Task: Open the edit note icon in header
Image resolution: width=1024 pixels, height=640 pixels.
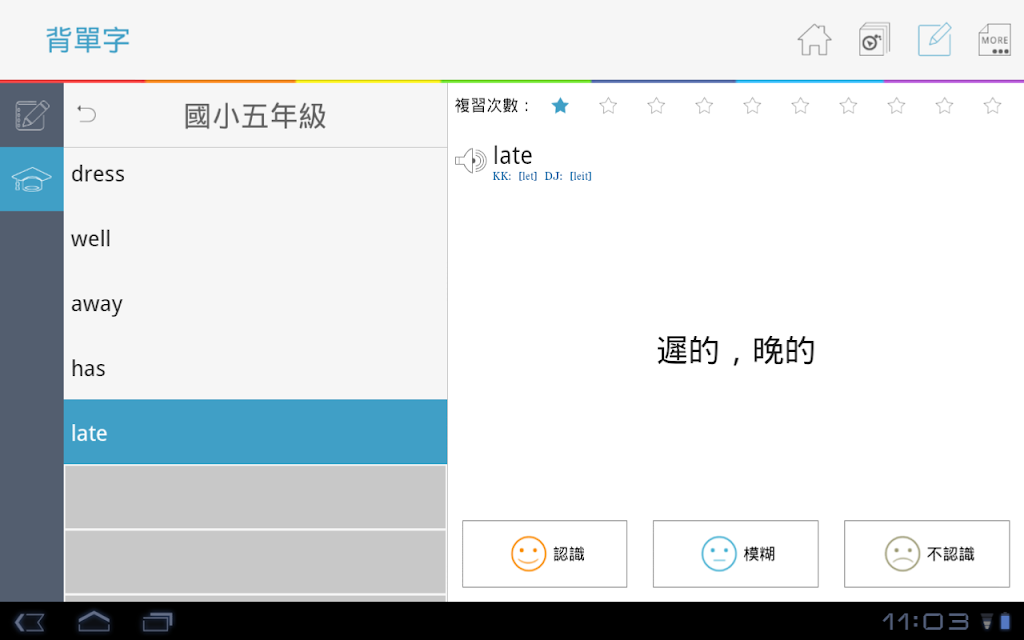Action: 935,40
